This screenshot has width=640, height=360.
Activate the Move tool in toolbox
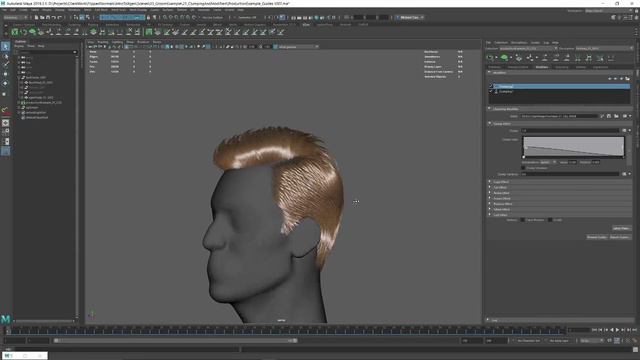point(5,74)
